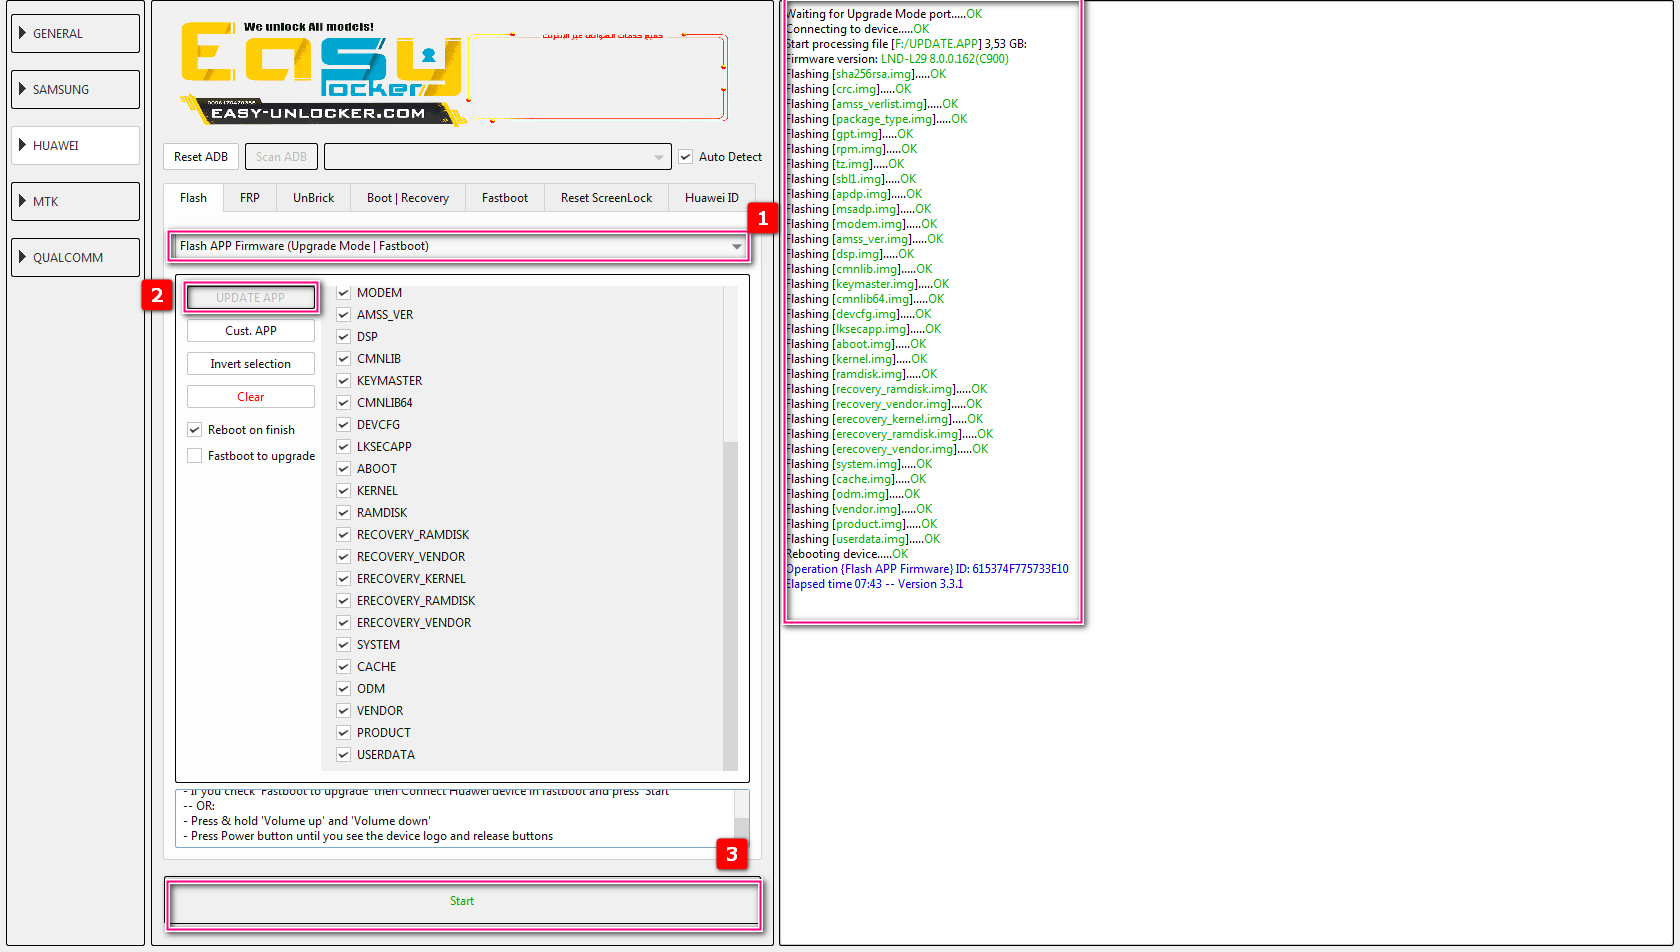The width and height of the screenshot is (1680, 952).
Task: Uncheck the ABOOT partition
Action: pos(343,469)
